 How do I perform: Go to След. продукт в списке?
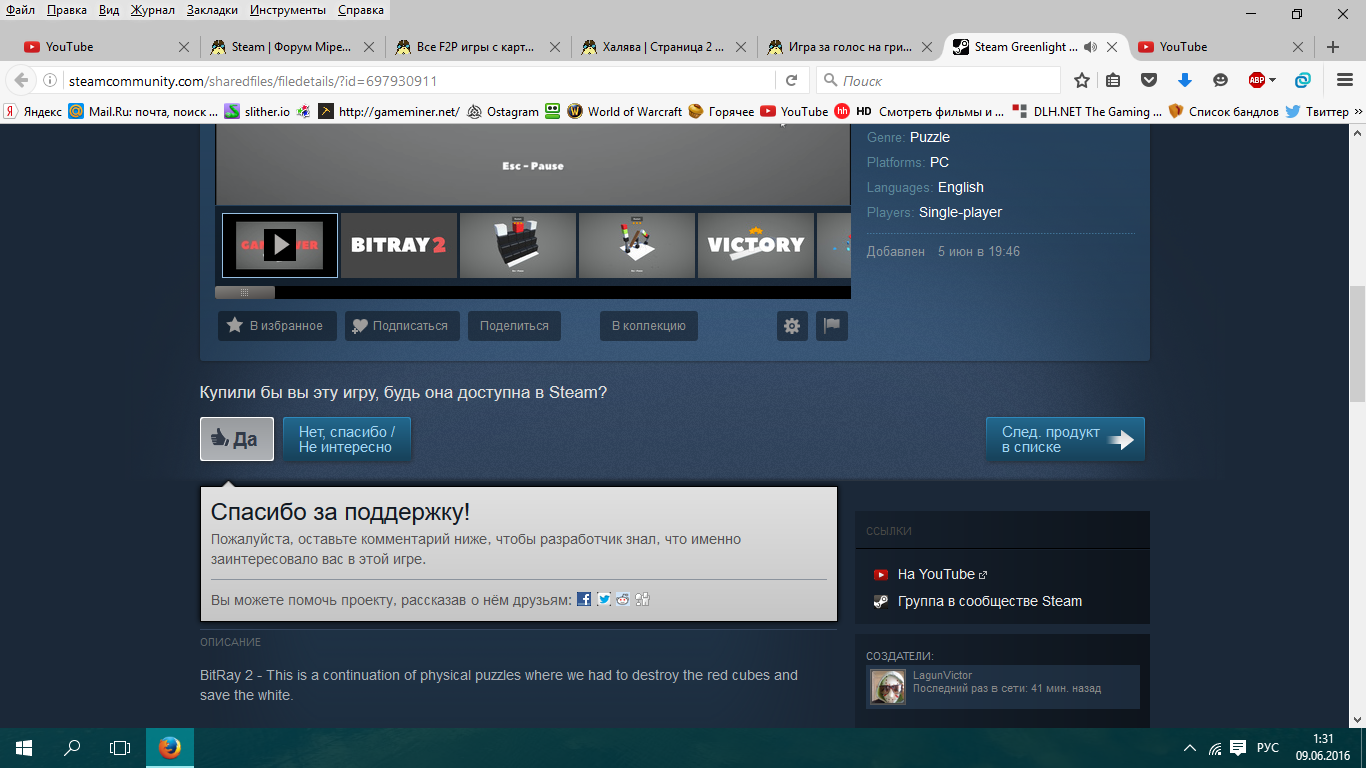click(x=1065, y=439)
